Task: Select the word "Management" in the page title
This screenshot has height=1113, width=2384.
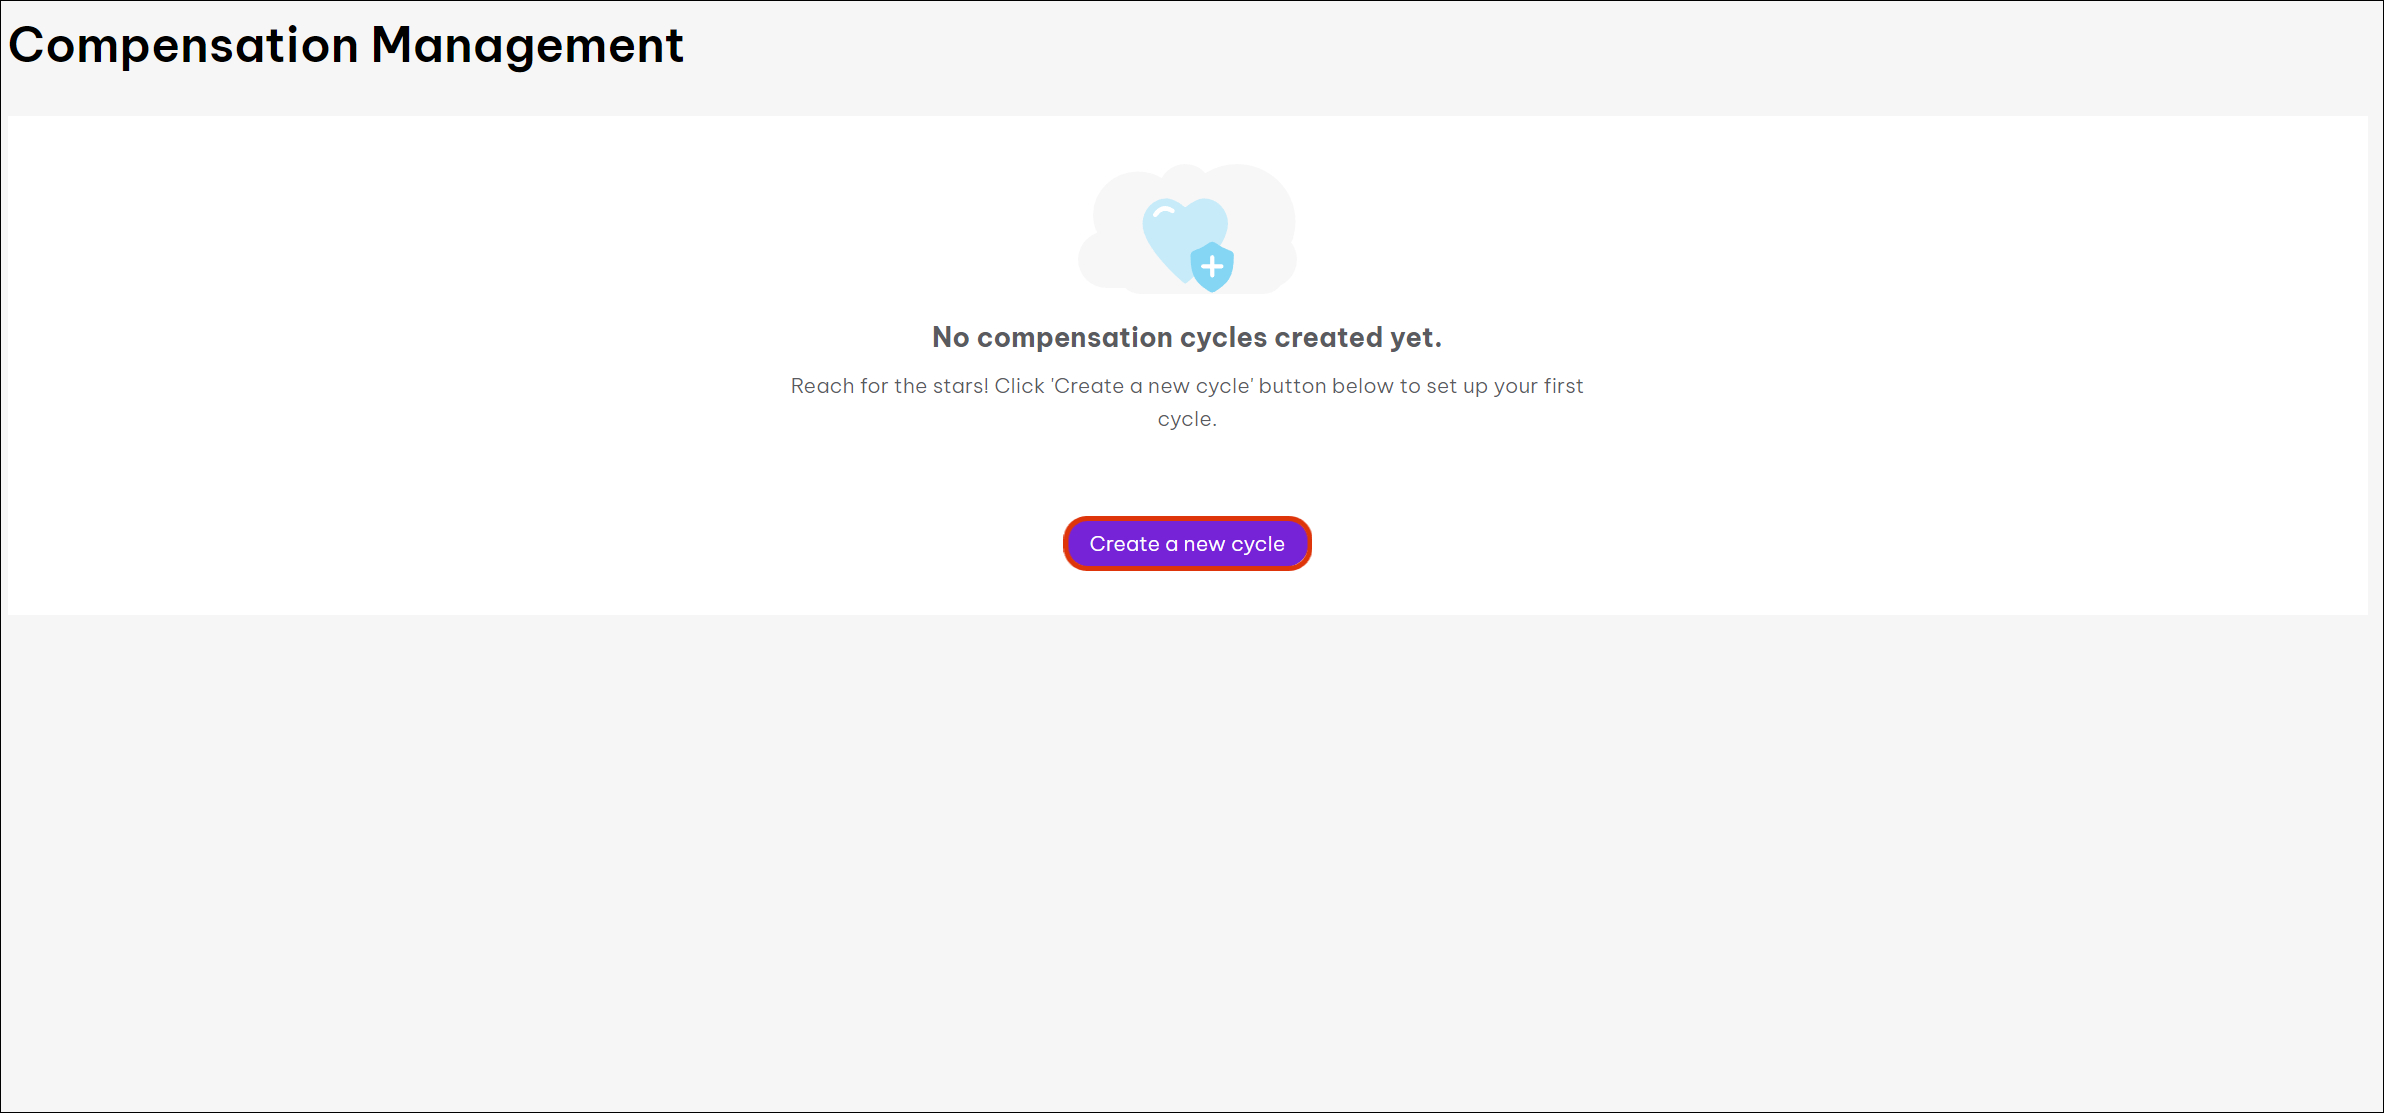Action: (527, 45)
